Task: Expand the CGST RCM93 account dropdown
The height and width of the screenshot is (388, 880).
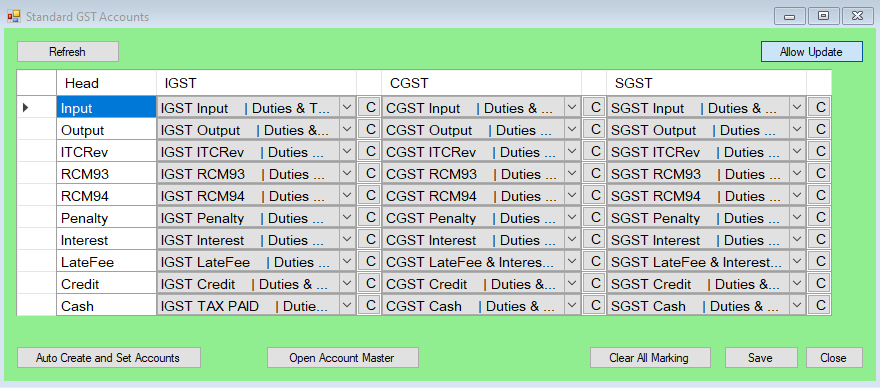Action: [572, 174]
